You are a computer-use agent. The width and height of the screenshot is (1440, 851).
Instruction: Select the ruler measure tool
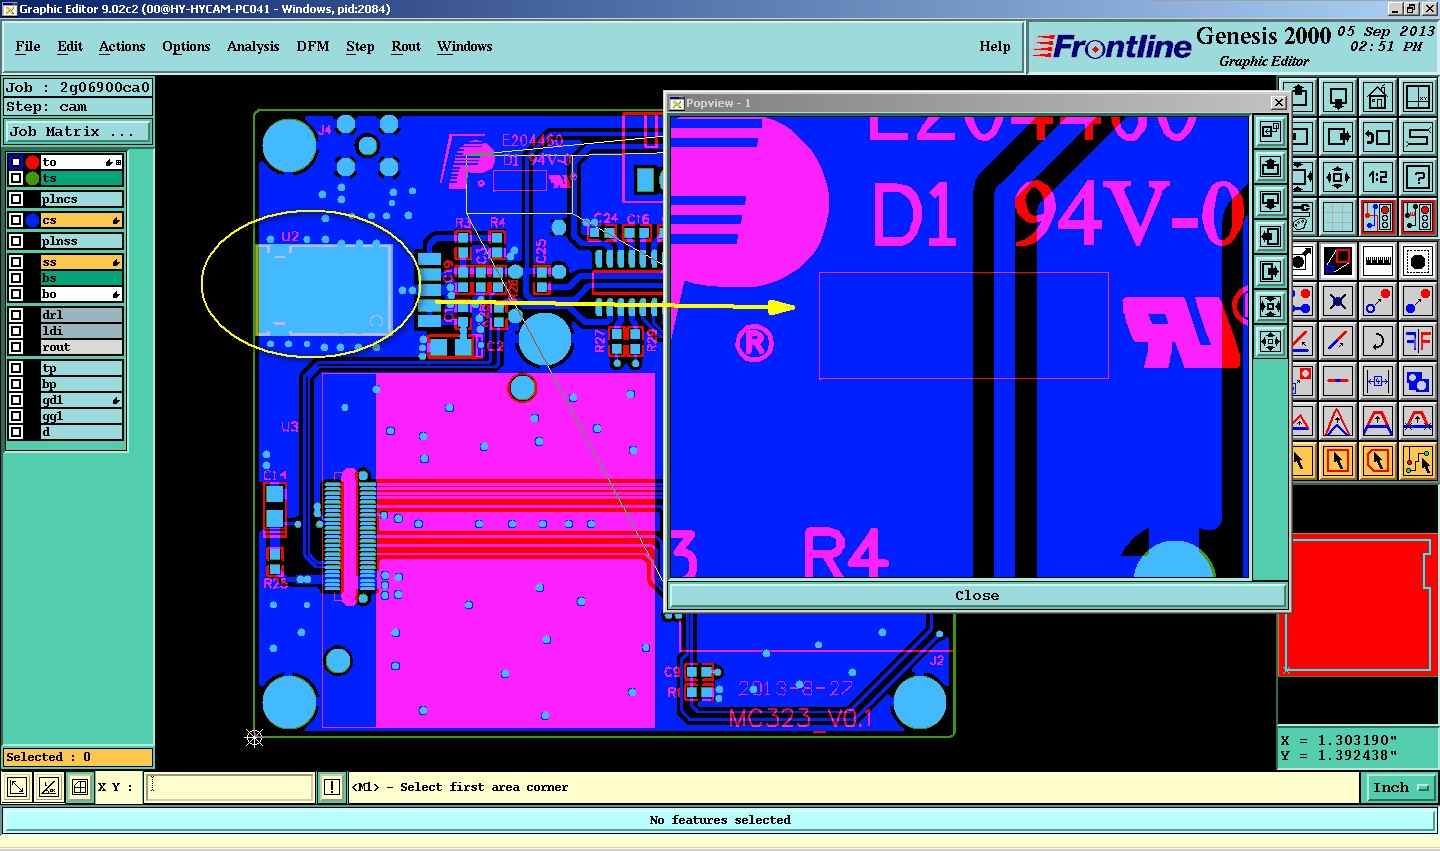(x=1378, y=262)
